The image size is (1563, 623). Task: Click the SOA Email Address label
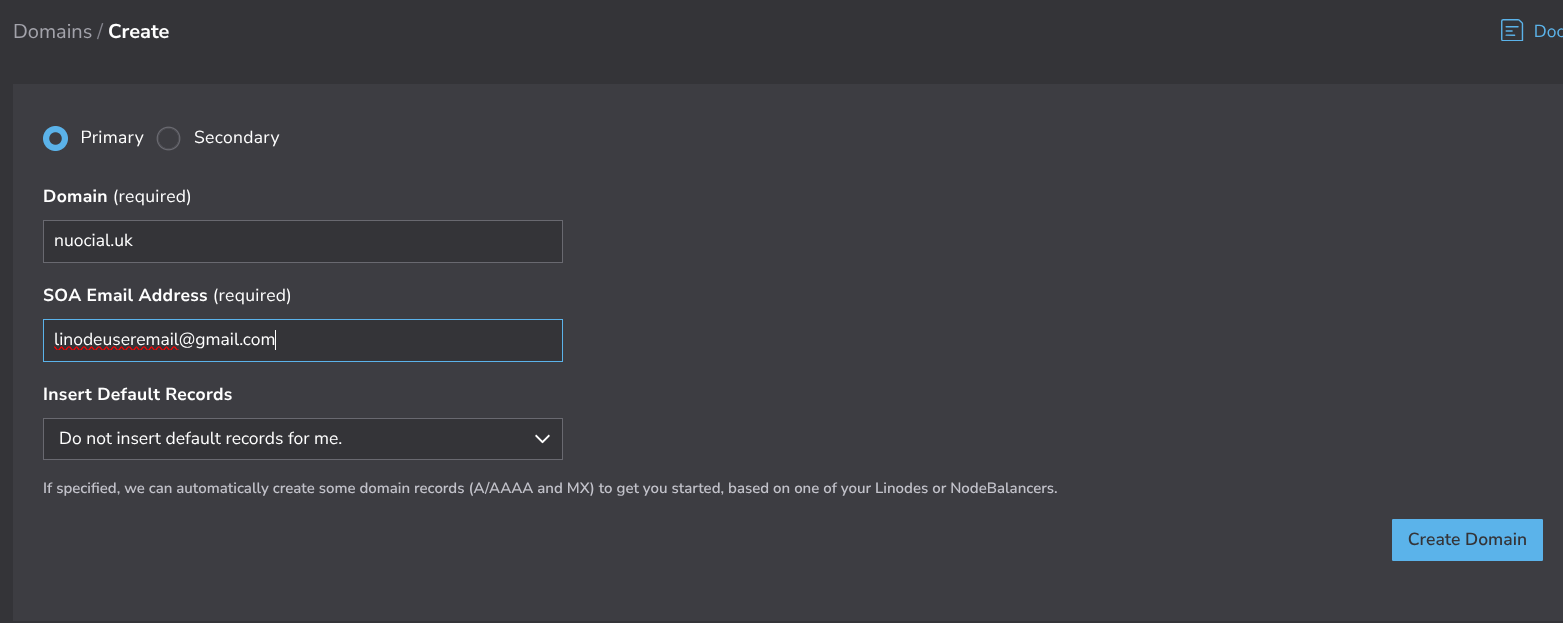pyautogui.click(x=166, y=295)
